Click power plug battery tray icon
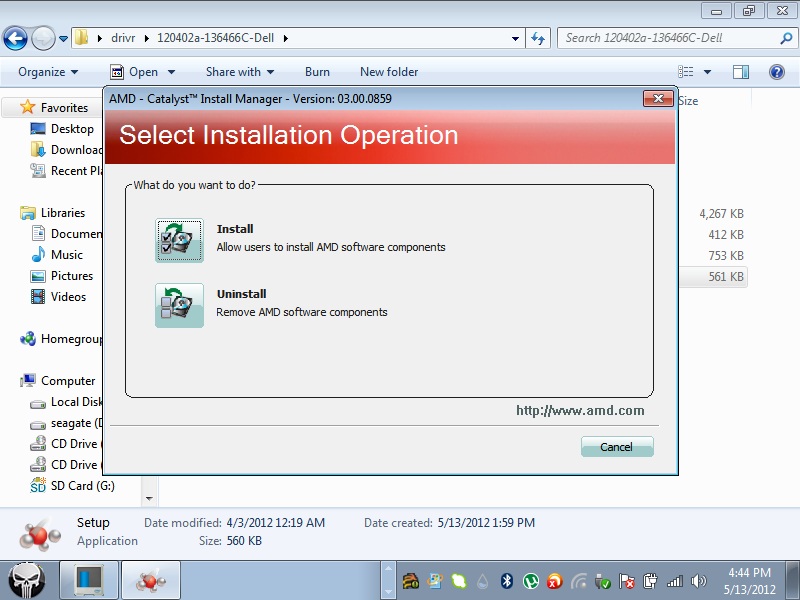The width and height of the screenshot is (800, 600). point(651,581)
